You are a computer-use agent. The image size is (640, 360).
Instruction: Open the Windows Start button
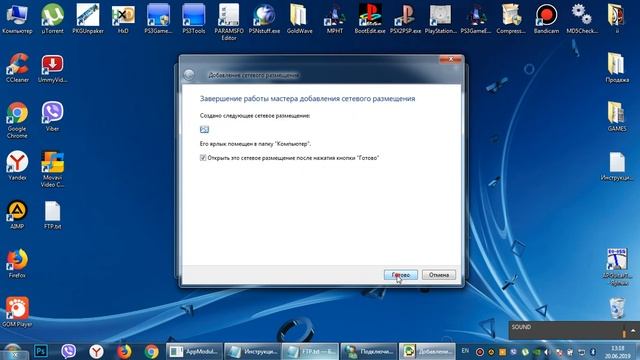click(13, 351)
